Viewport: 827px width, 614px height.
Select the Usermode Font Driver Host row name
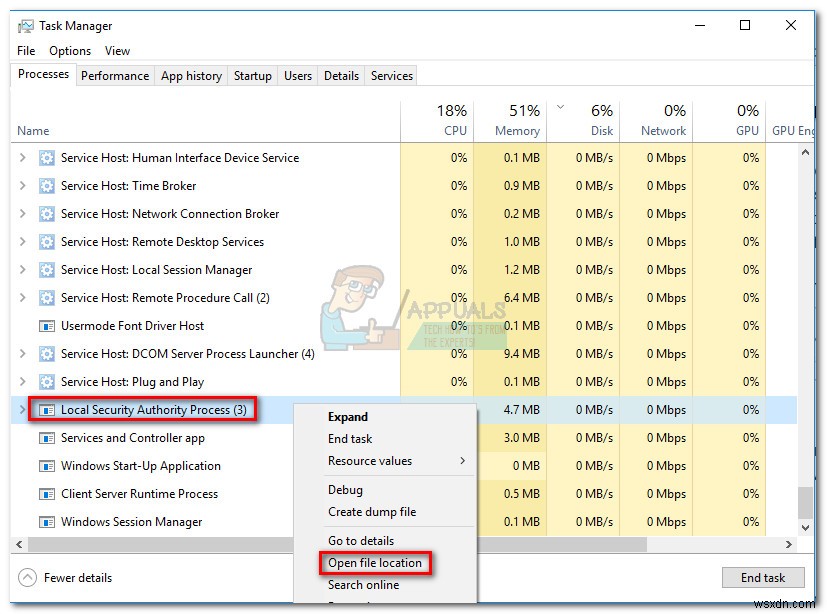(132, 326)
